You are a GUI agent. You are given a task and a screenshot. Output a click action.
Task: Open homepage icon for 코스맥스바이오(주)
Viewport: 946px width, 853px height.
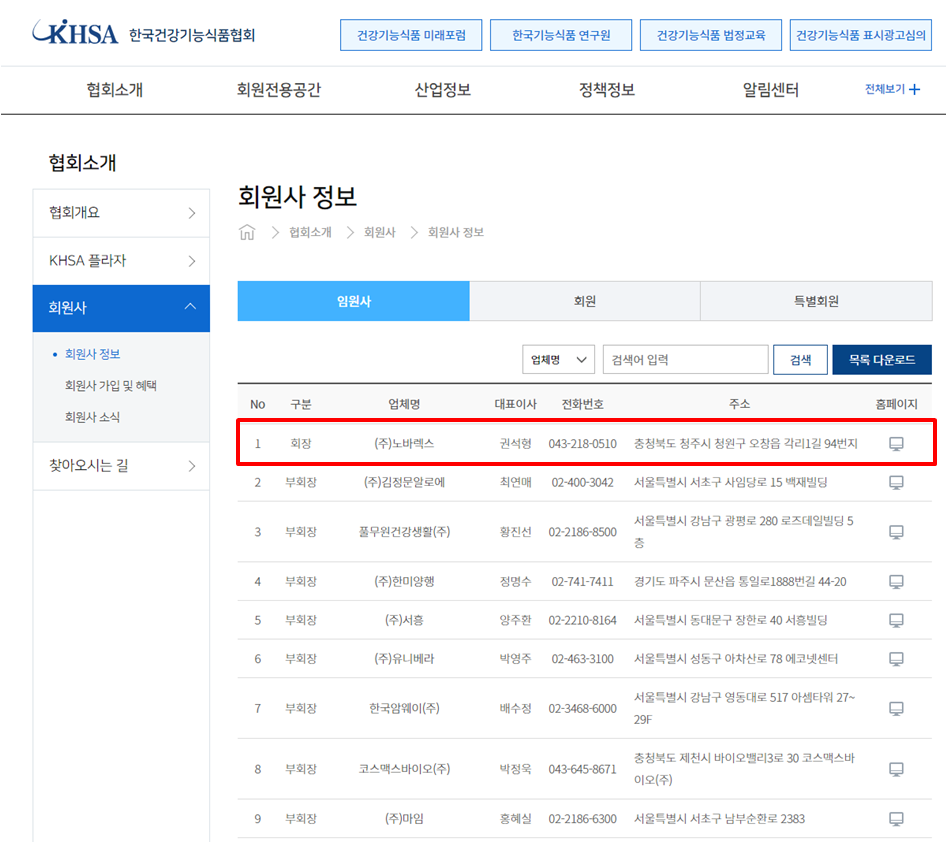[x=896, y=769]
